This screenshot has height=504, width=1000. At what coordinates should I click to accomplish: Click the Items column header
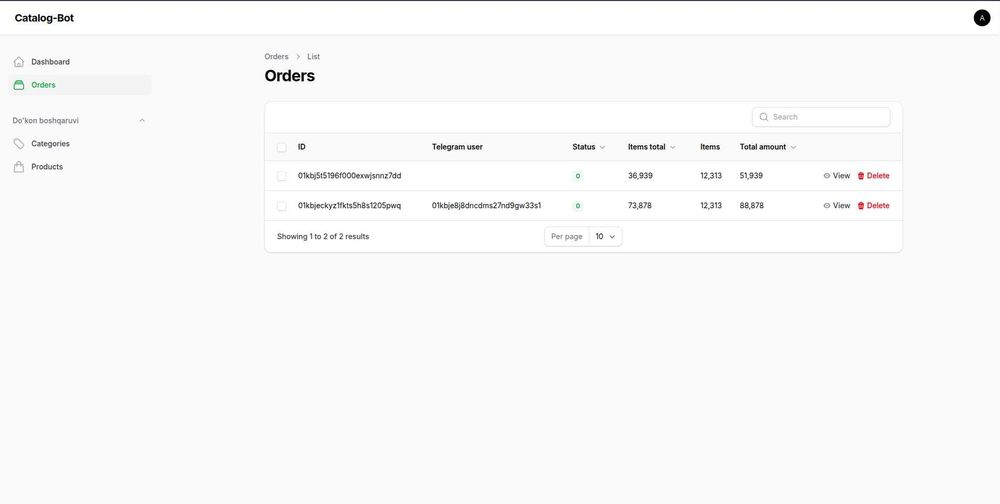710,147
